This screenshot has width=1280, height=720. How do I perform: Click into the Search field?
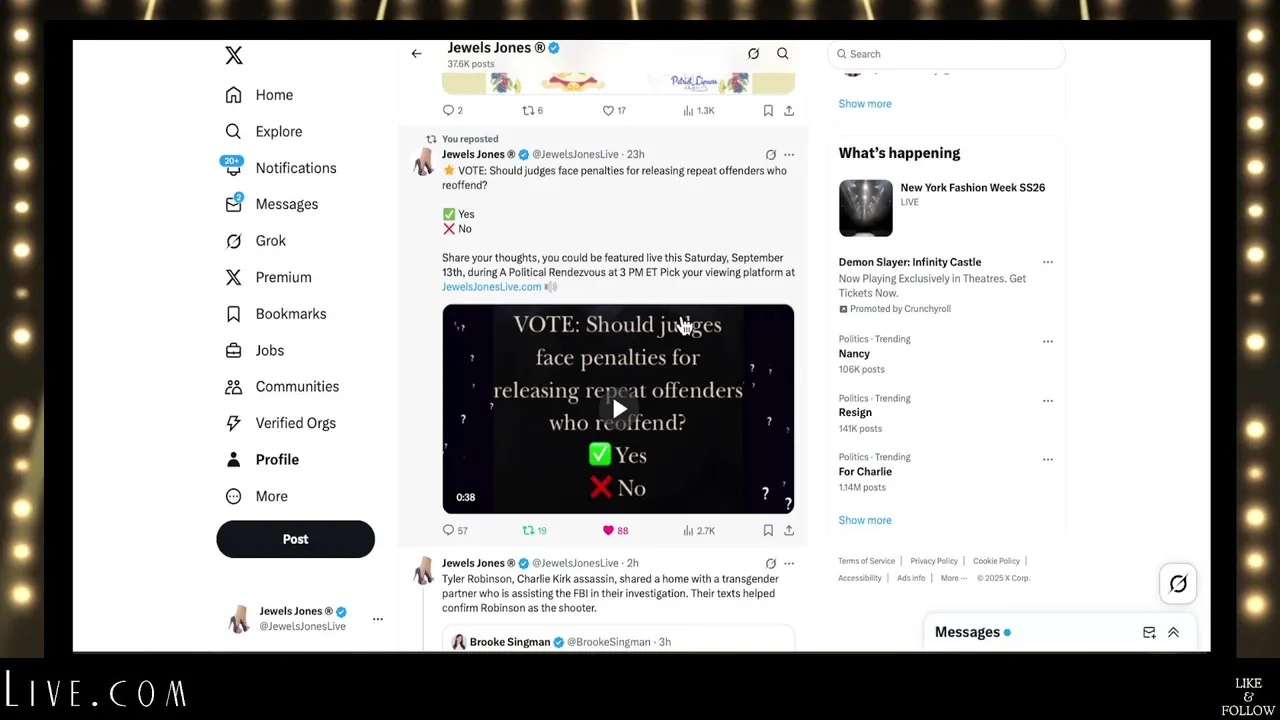(x=947, y=54)
